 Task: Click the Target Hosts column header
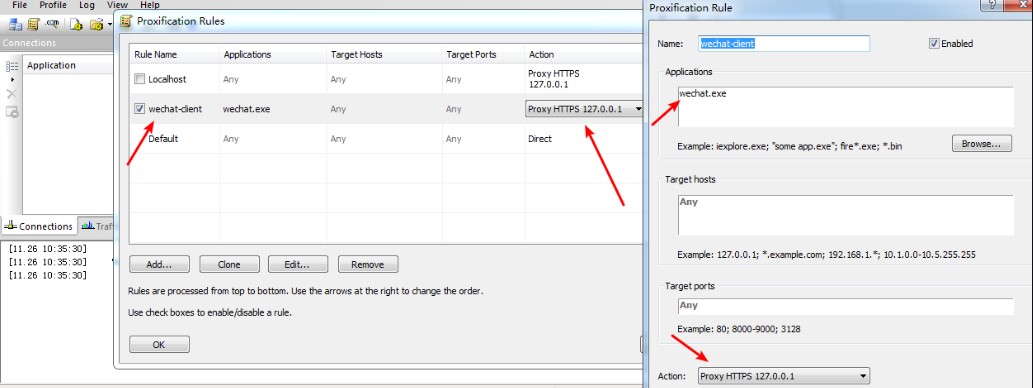click(383, 55)
